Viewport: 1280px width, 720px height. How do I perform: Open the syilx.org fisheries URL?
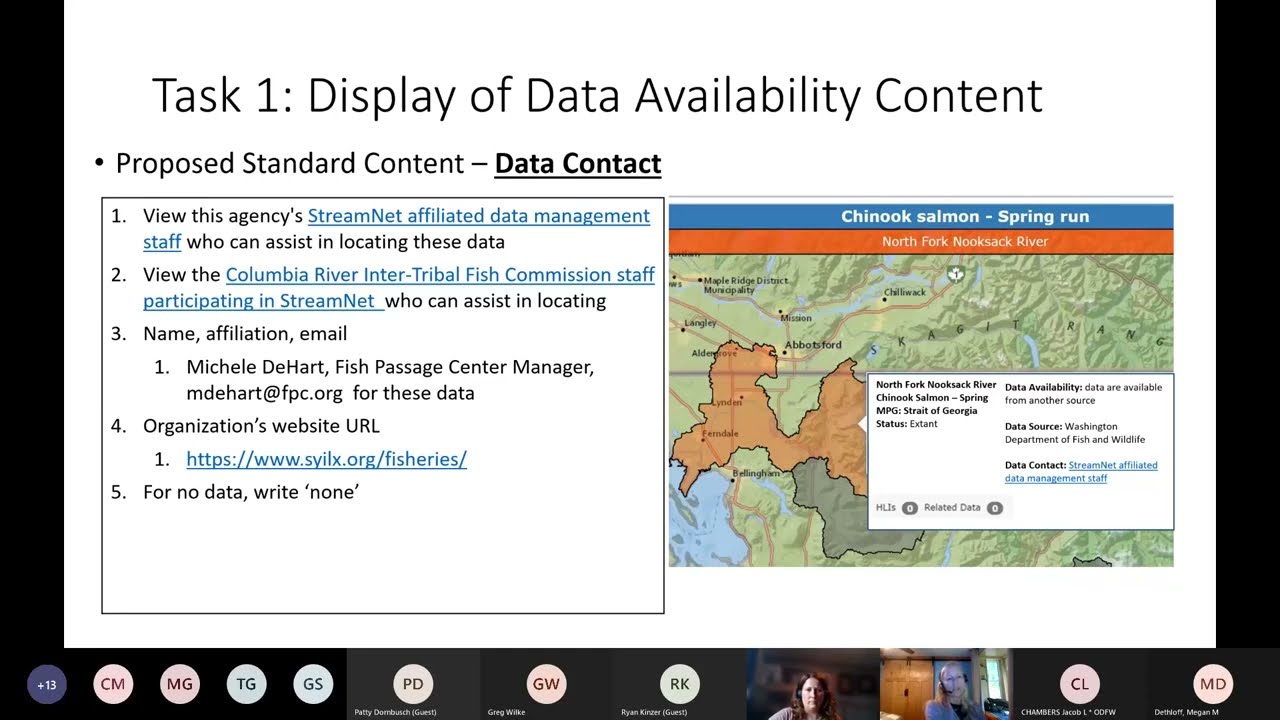pos(326,459)
